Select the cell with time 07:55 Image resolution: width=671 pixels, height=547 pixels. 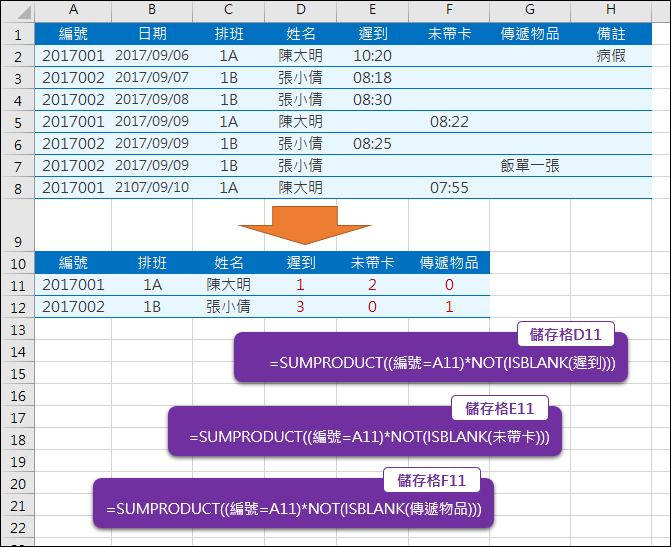[x=449, y=187]
